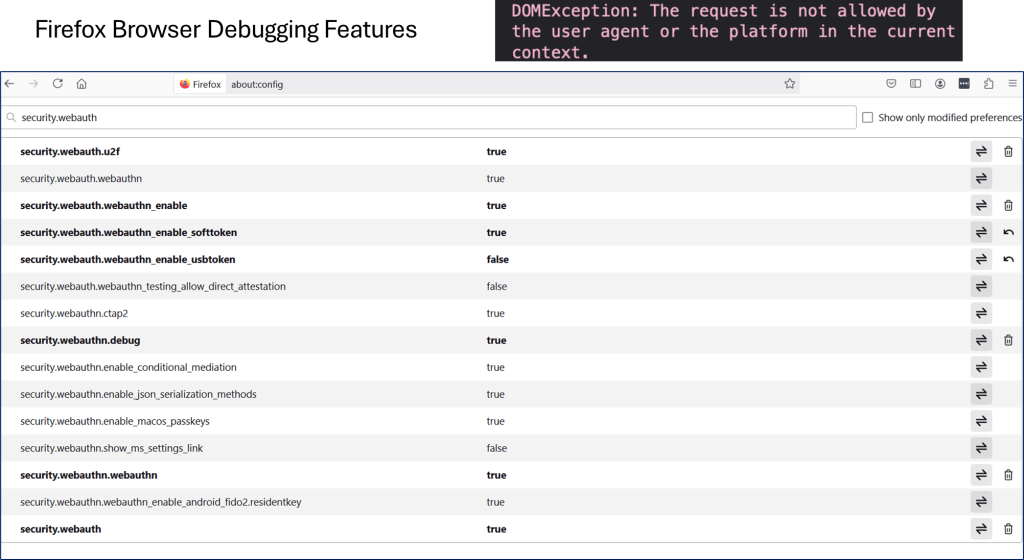This screenshot has width=1024, height=560.
Task: Enable Show only modified preferences checkbox
Action: point(867,118)
